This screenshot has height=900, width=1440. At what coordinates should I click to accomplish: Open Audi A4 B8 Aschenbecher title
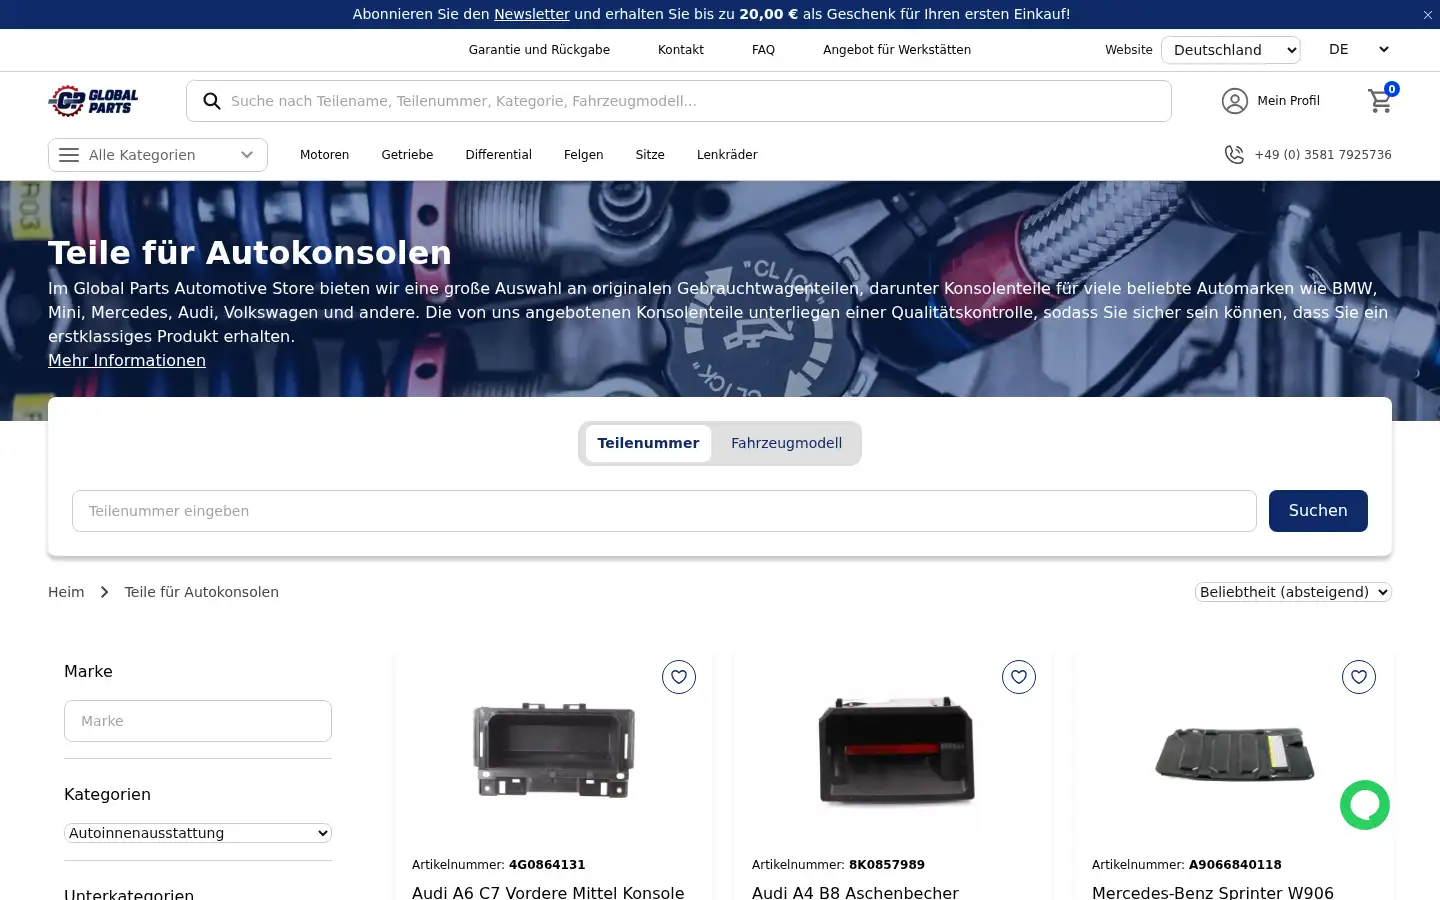point(855,892)
